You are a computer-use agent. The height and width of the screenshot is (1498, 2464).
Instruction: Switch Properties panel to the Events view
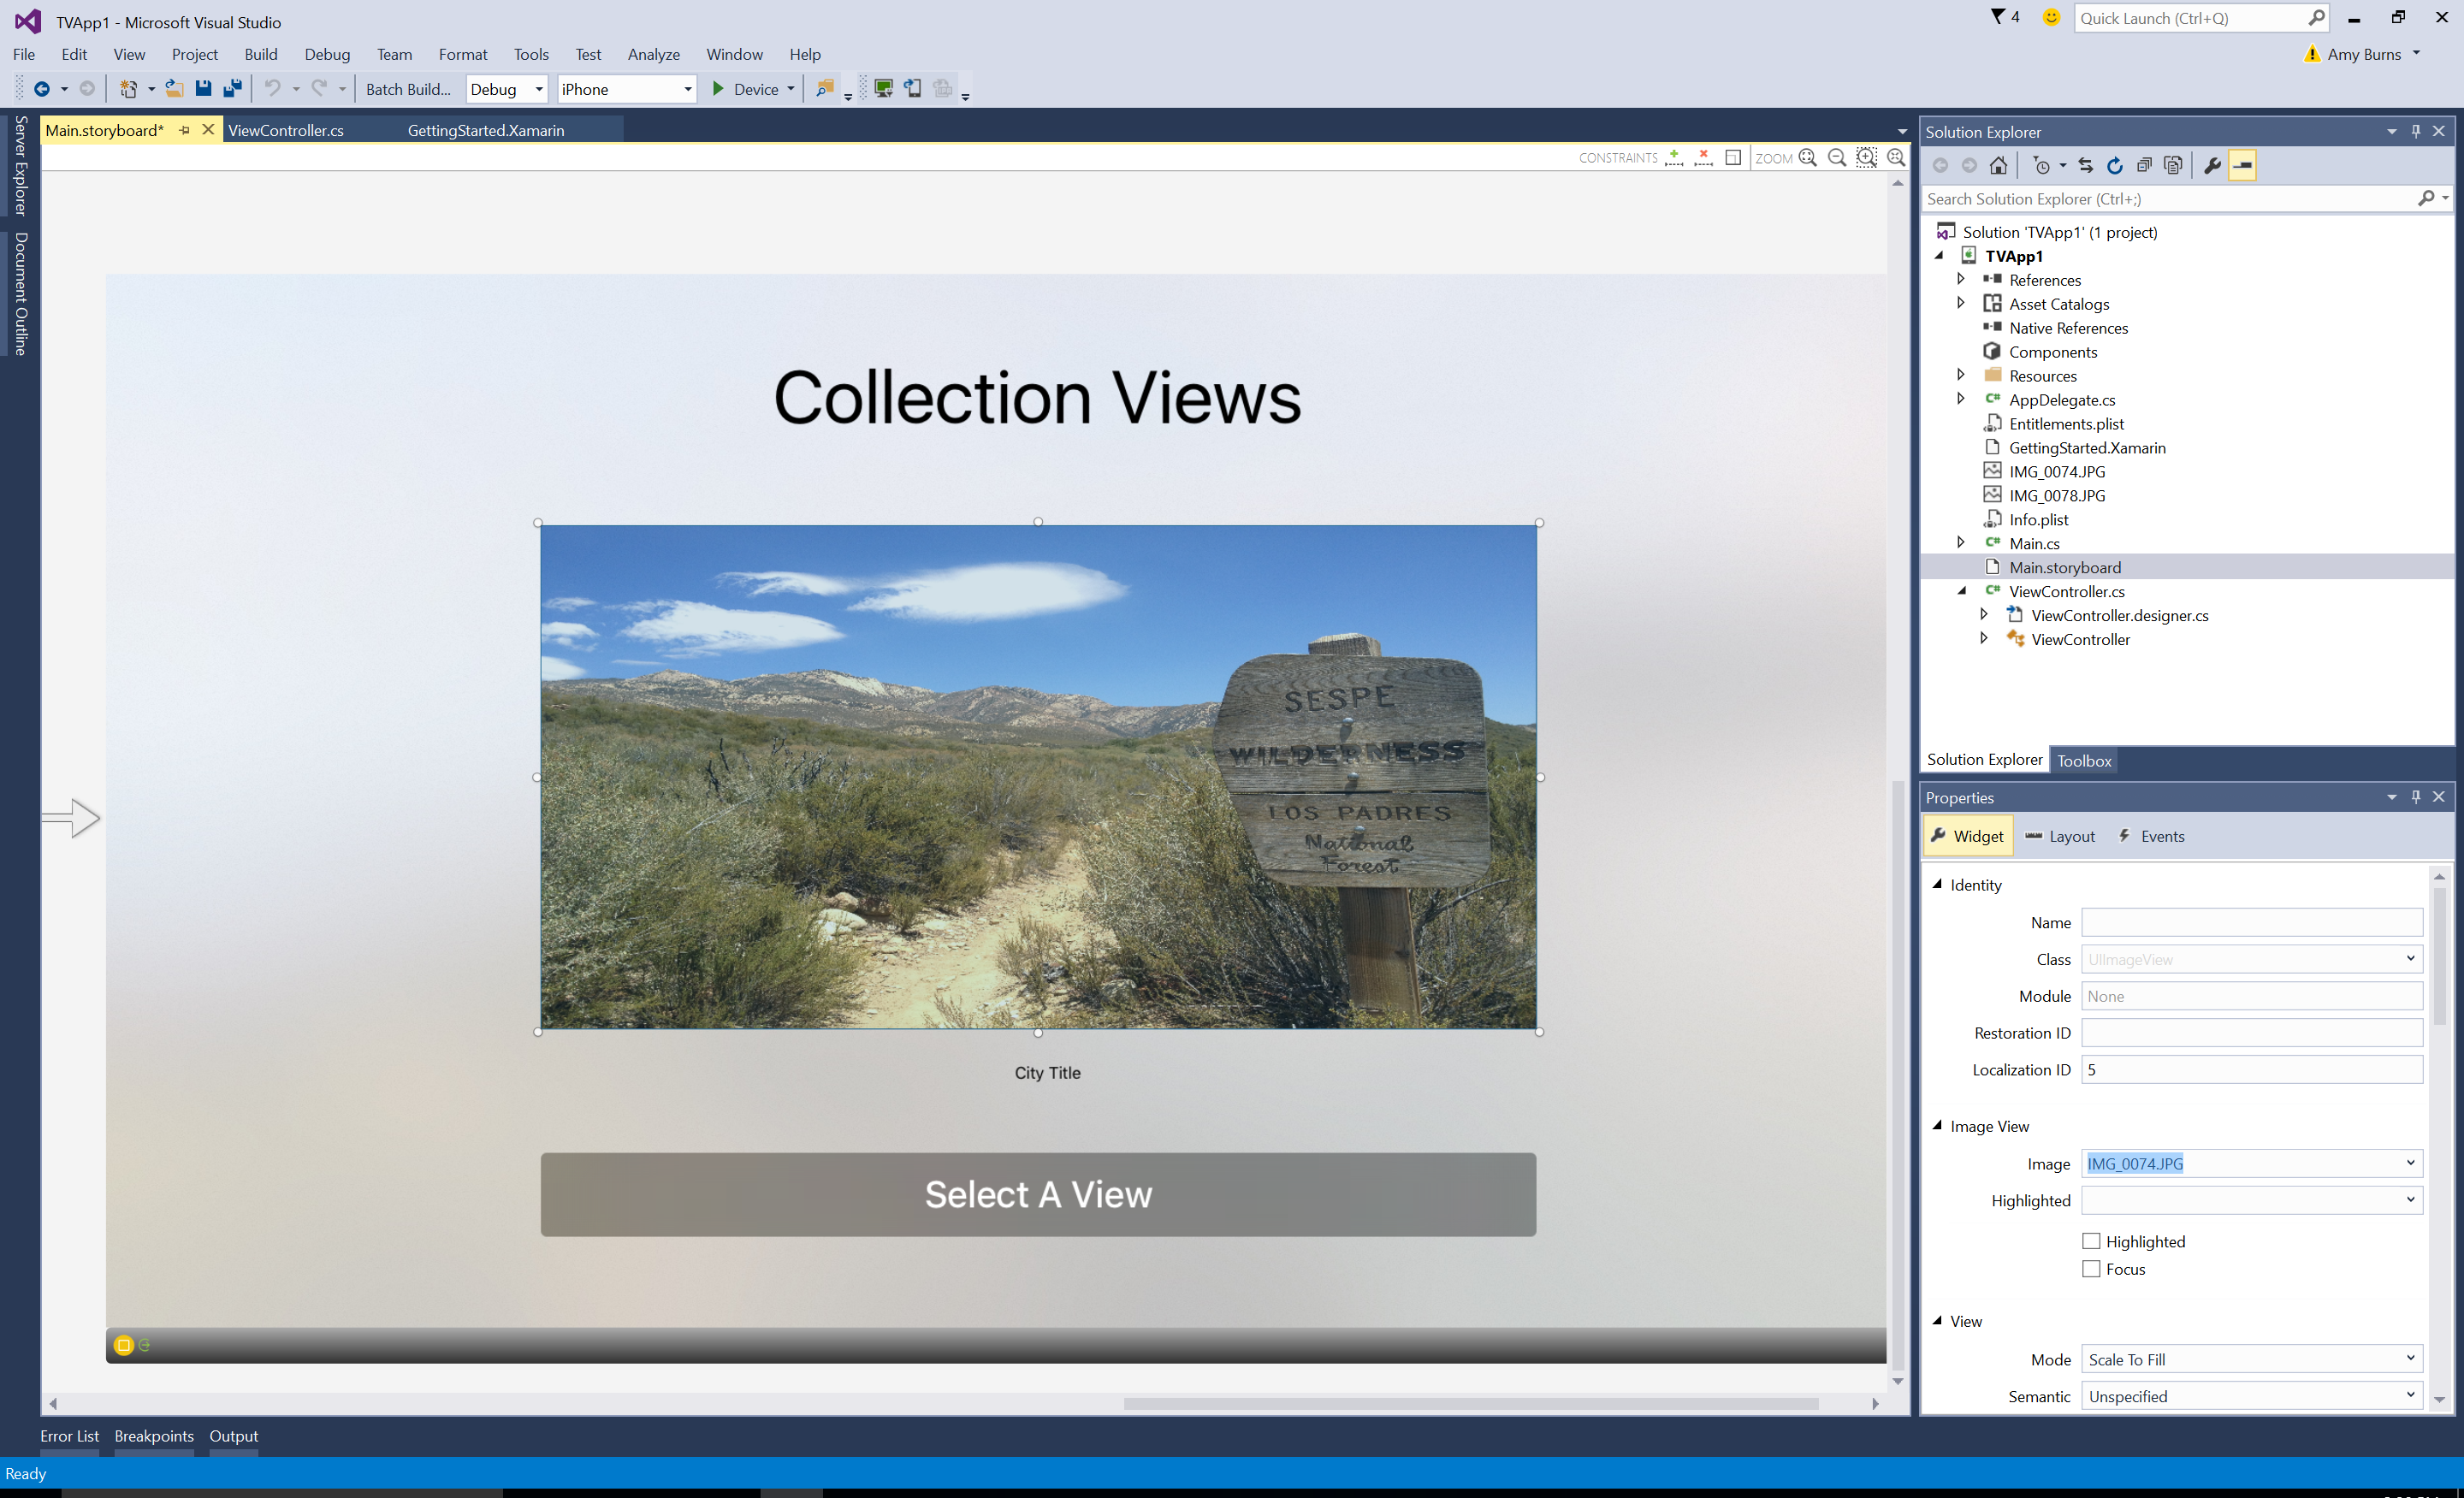[x=2151, y=836]
